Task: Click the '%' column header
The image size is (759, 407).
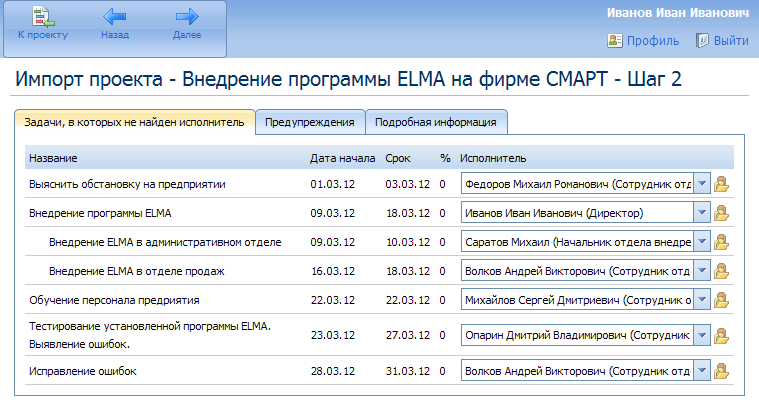Action: [445, 158]
